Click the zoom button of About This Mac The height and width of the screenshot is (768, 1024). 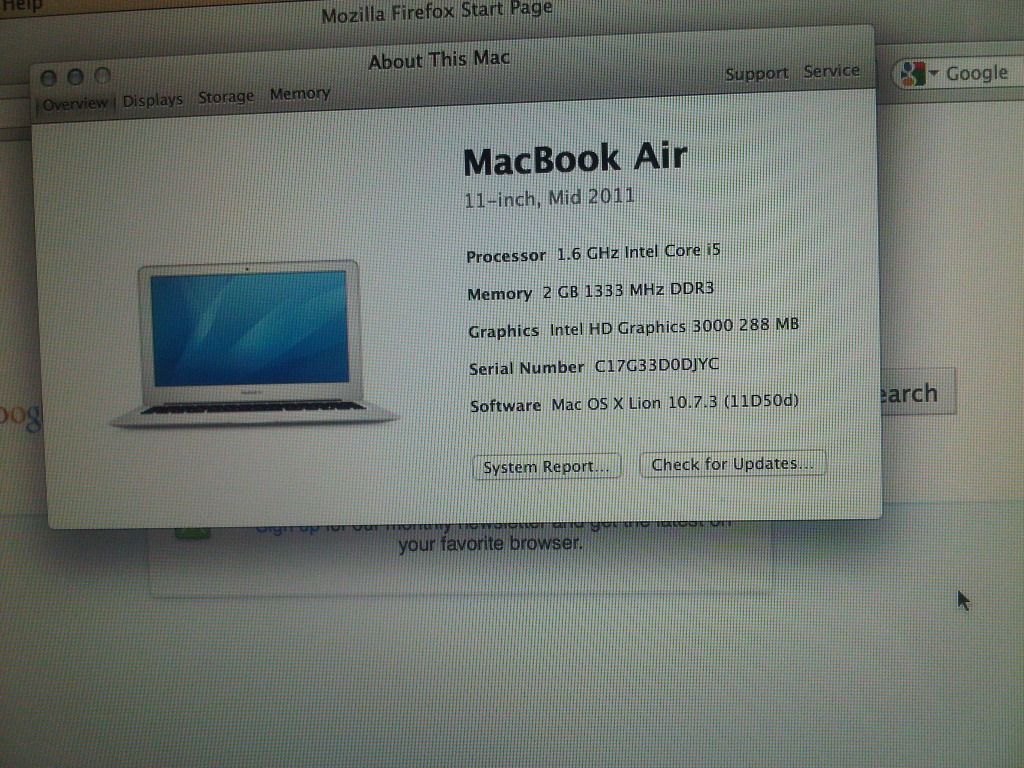tap(103, 76)
